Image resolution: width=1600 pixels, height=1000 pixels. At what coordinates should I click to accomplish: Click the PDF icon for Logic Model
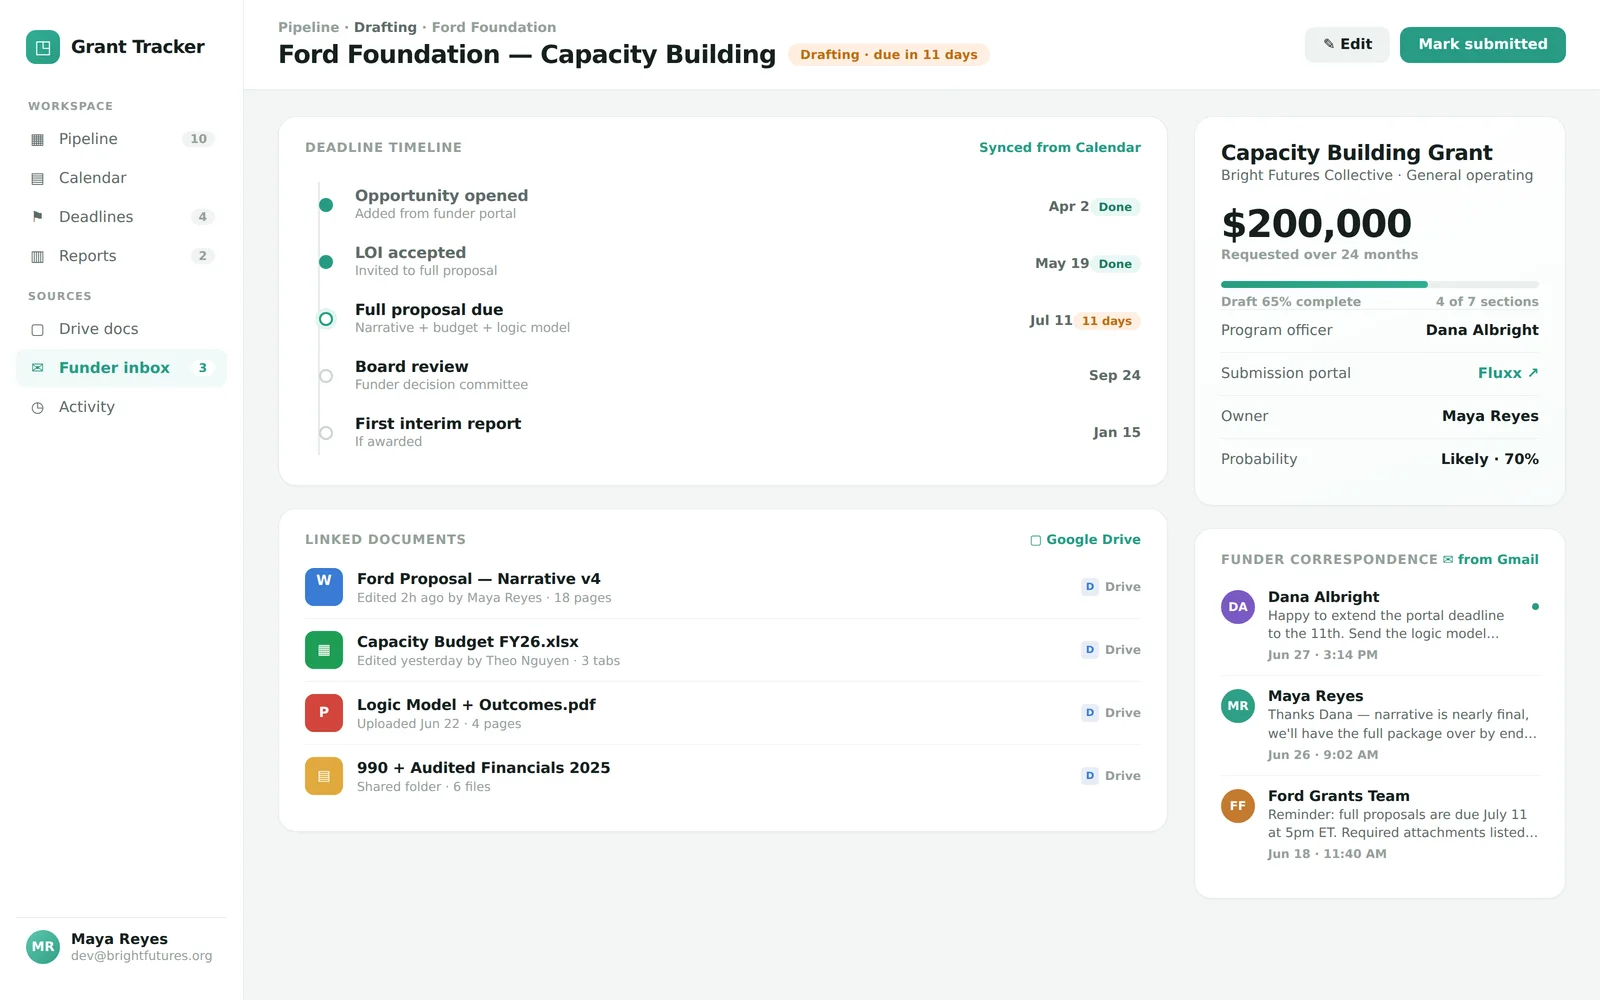[x=324, y=713]
